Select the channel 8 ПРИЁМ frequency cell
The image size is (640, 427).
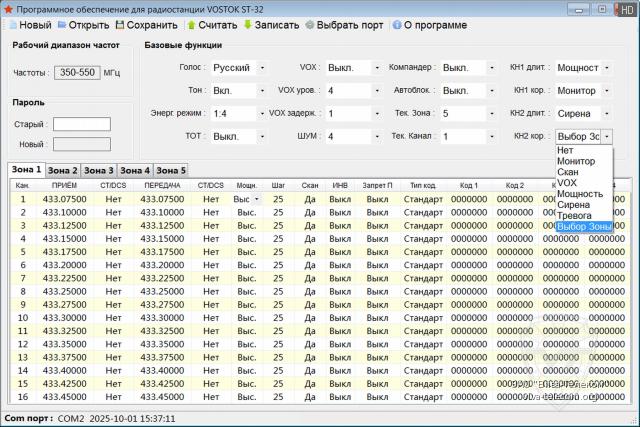pos(64,291)
